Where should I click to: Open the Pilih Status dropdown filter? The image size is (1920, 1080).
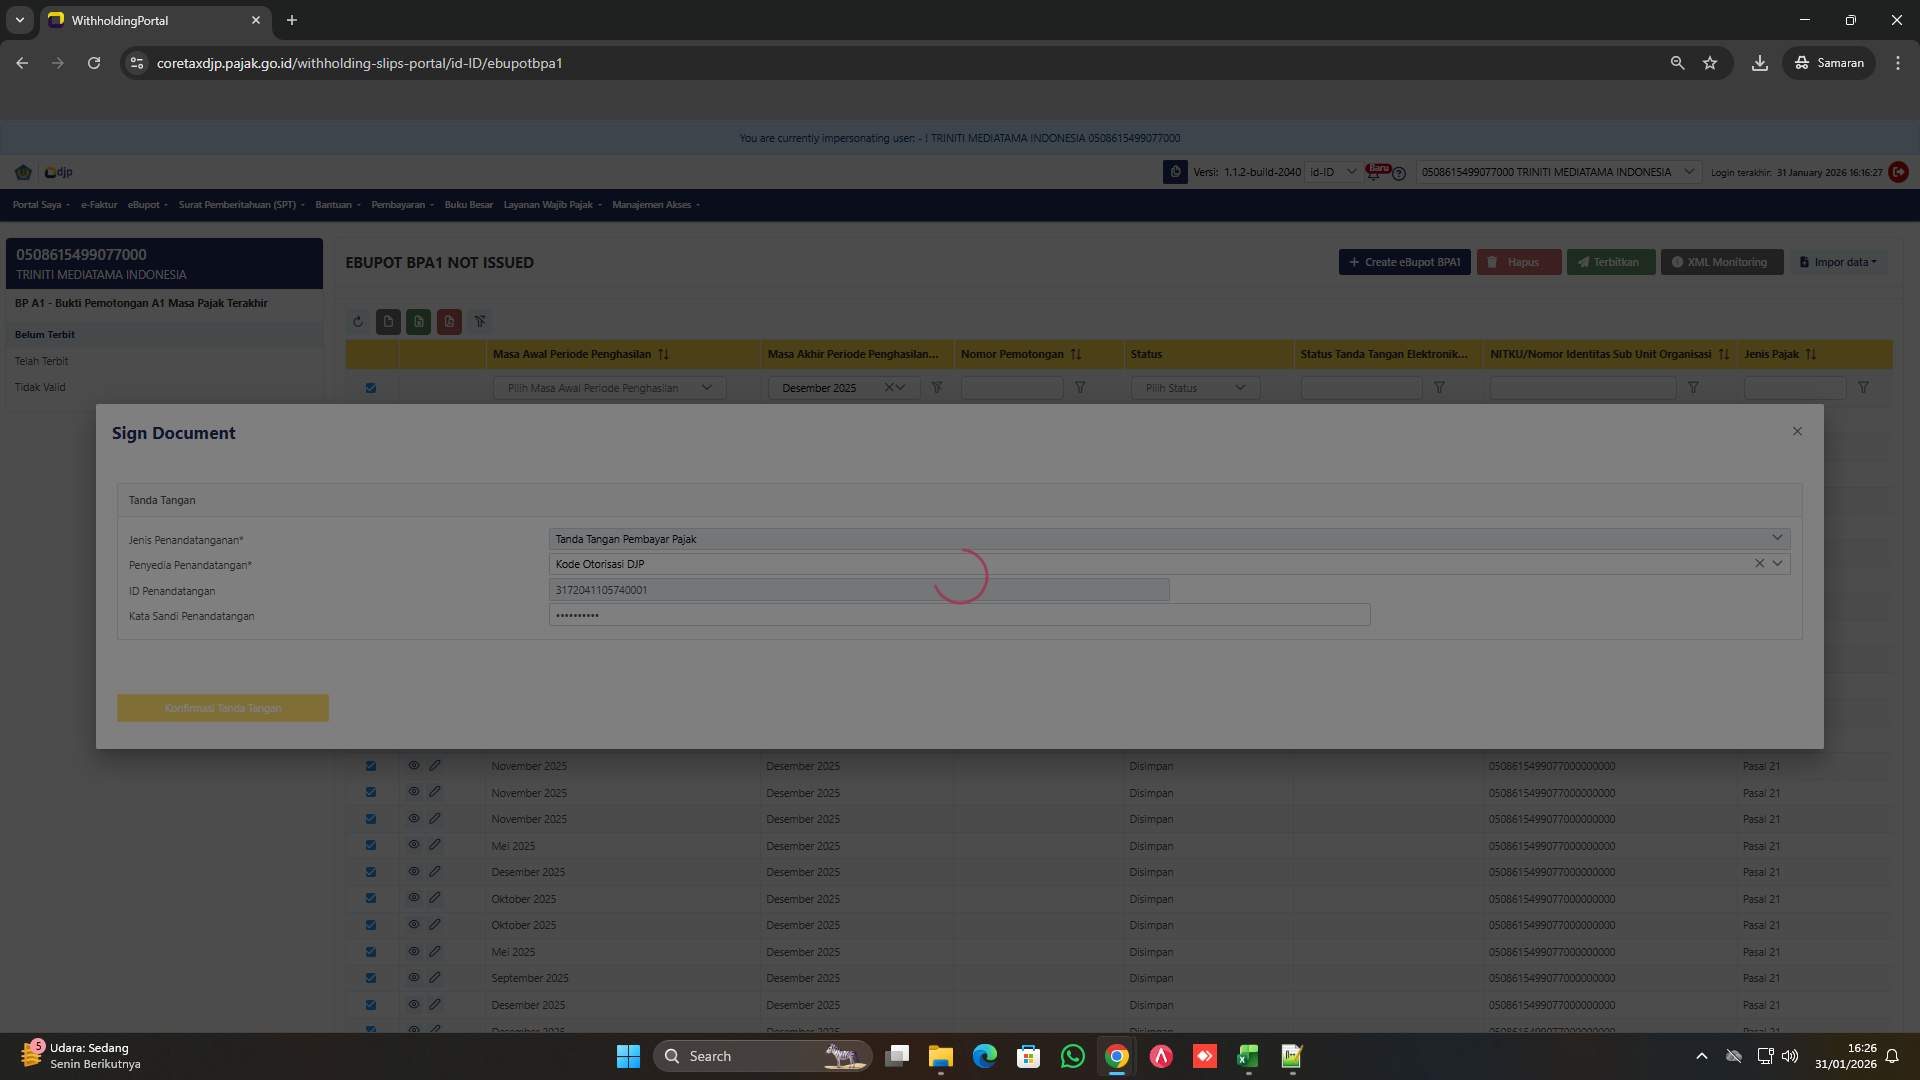pos(1194,387)
